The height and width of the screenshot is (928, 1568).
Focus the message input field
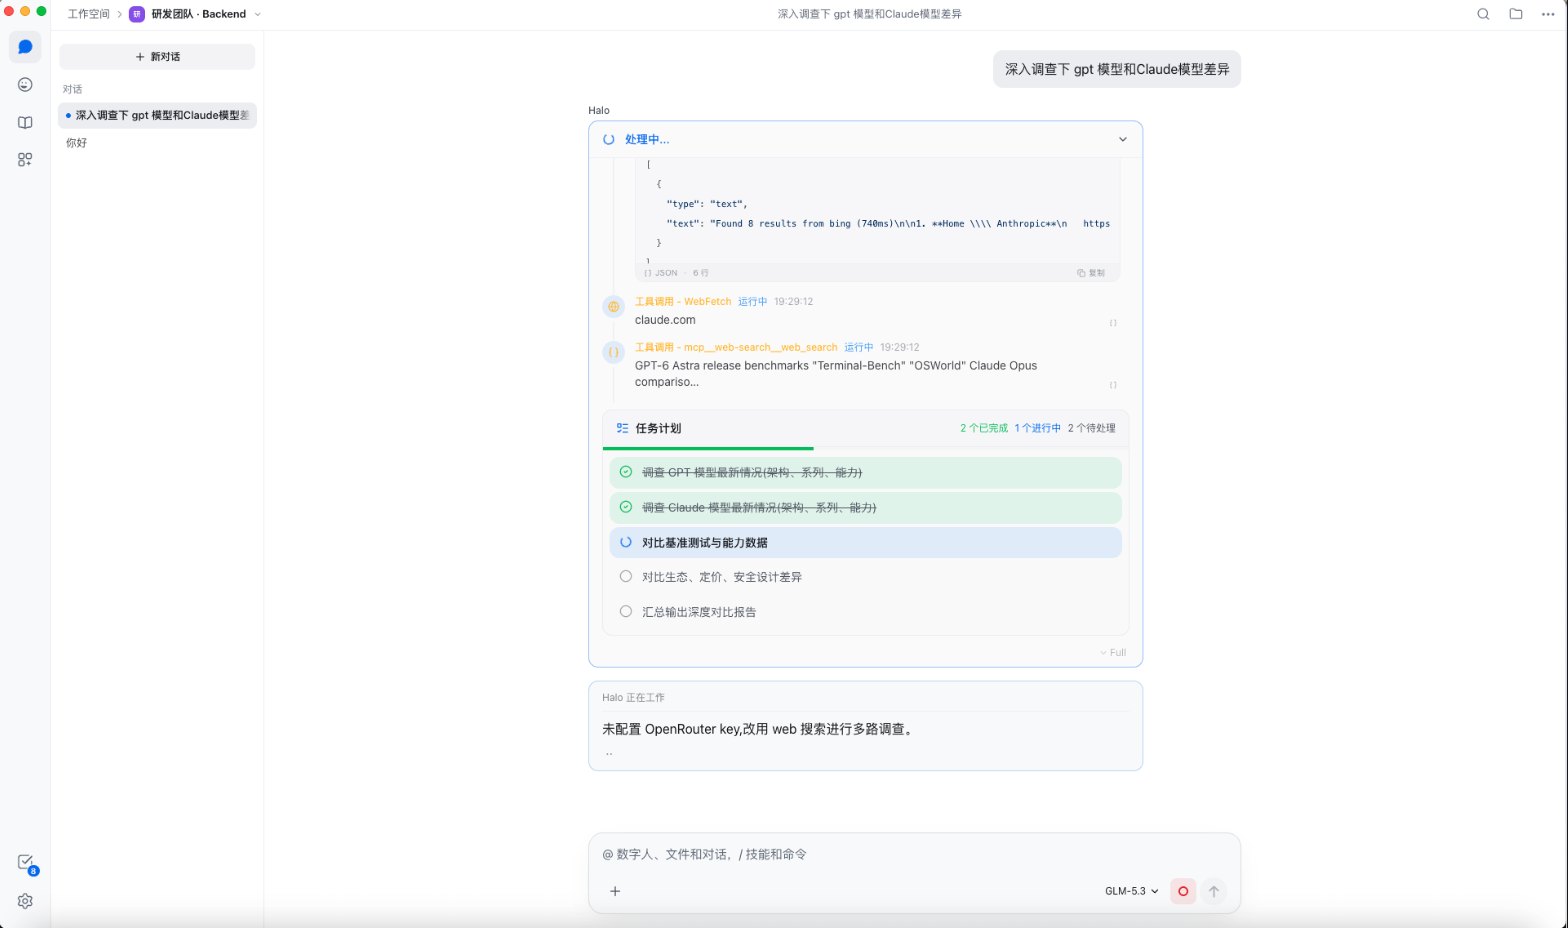(914, 854)
